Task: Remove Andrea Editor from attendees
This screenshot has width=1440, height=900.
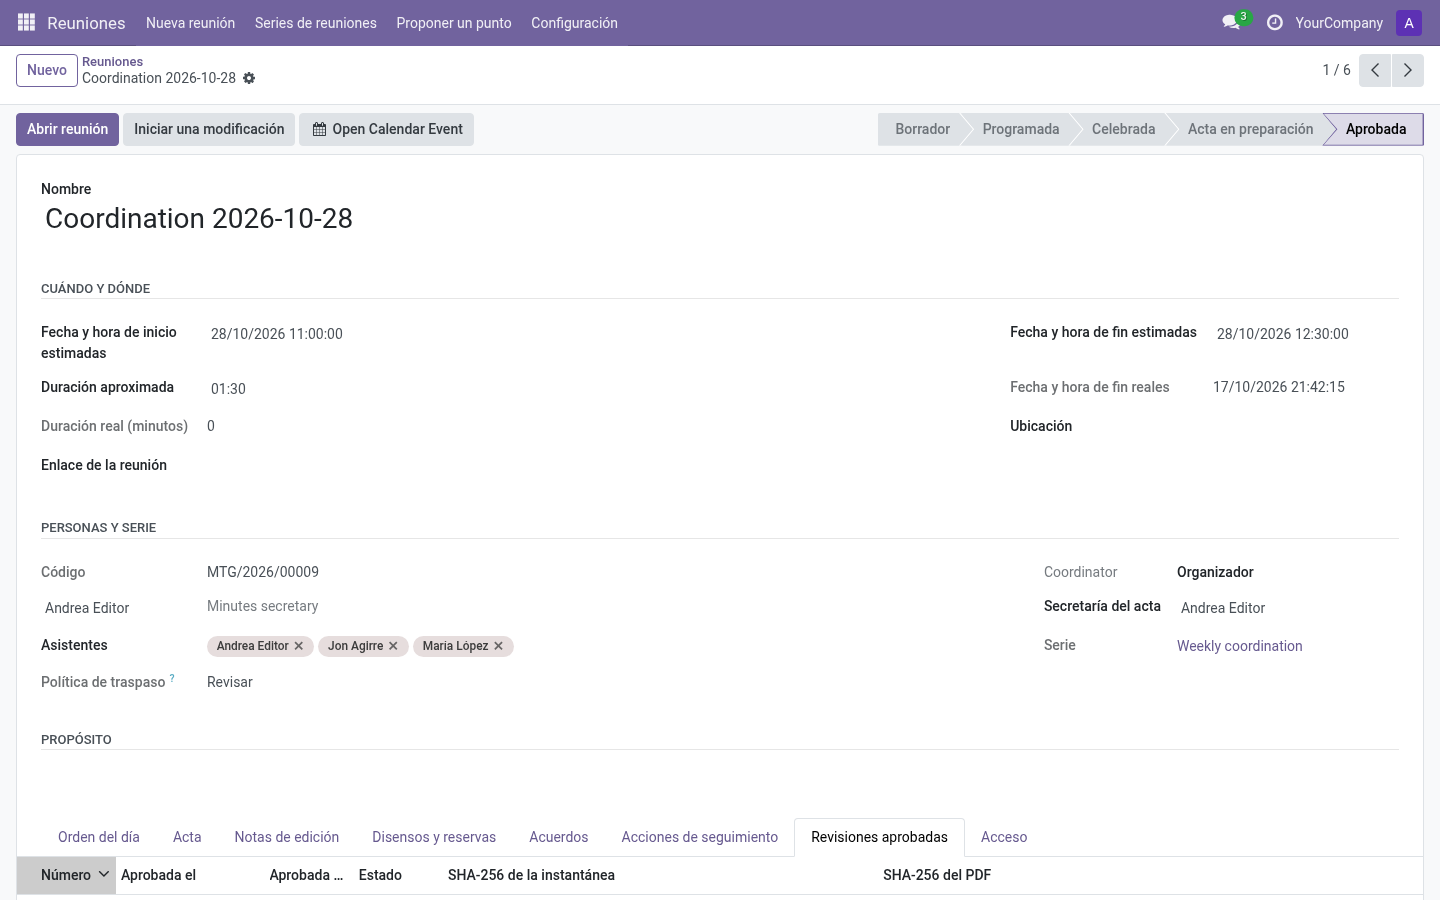Action: click(x=298, y=646)
